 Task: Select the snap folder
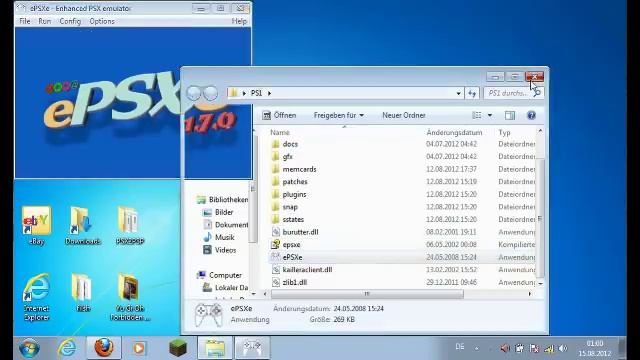coord(290,207)
